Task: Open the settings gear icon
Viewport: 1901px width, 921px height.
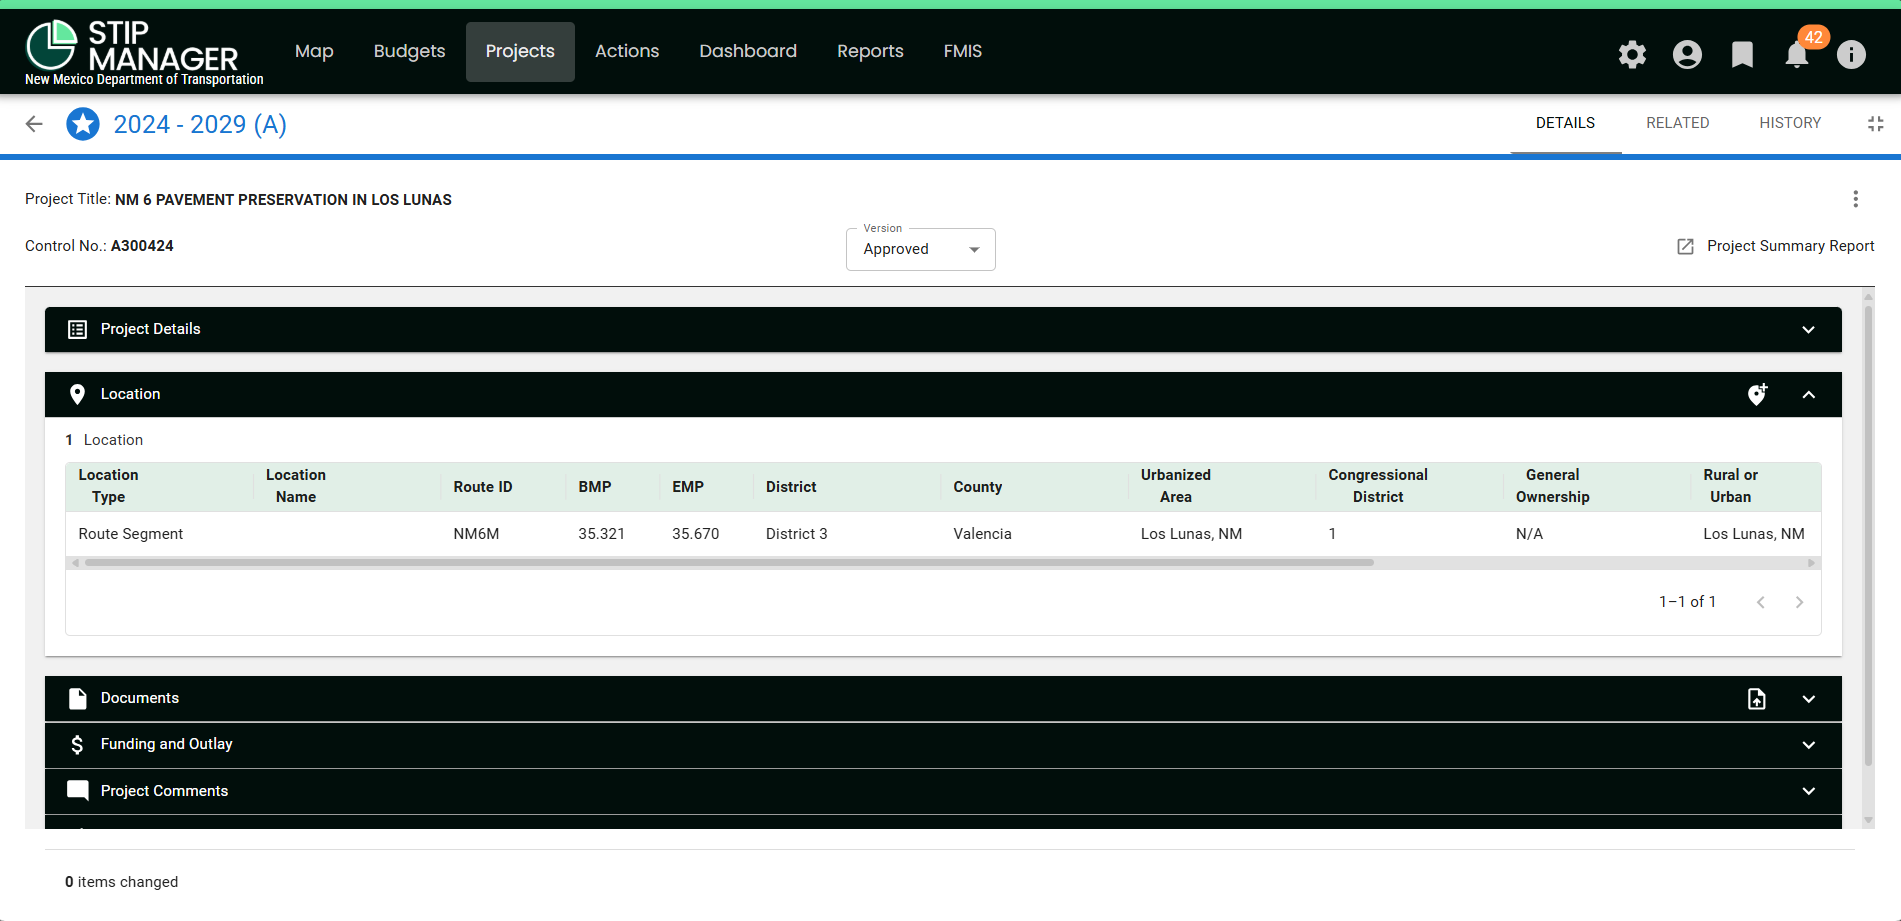Action: tap(1632, 54)
